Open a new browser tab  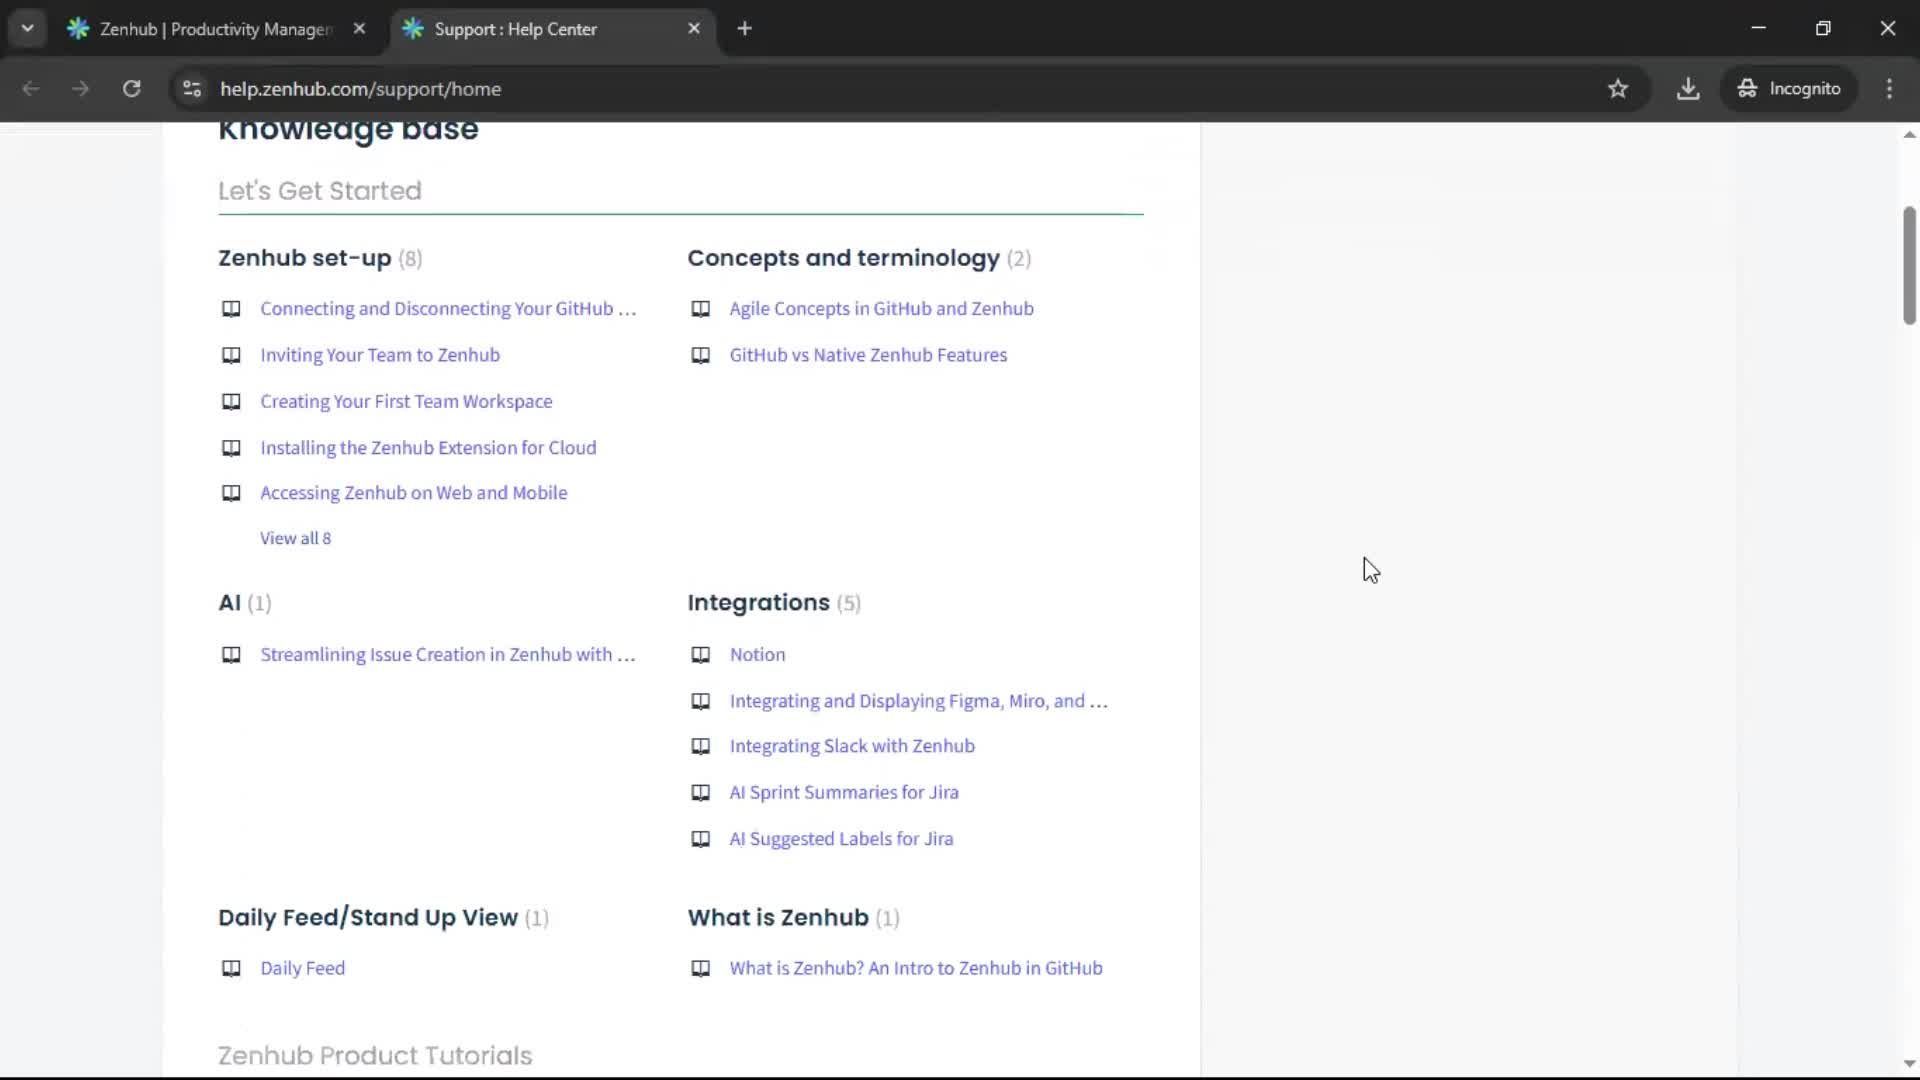pyautogui.click(x=745, y=28)
